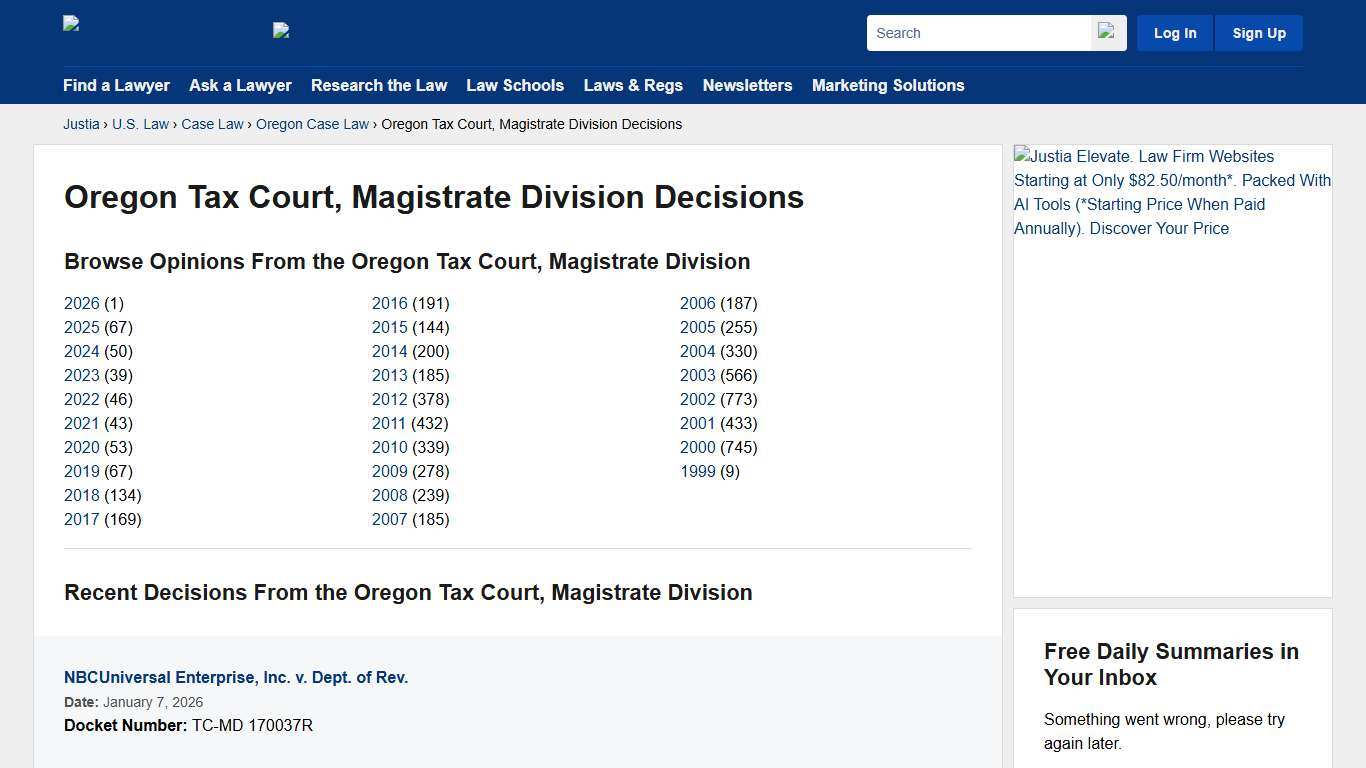1366x768 pixels.
Task: Open the U.S. Law breadcrumb link
Action: pyautogui.click(x=140, y=124)
